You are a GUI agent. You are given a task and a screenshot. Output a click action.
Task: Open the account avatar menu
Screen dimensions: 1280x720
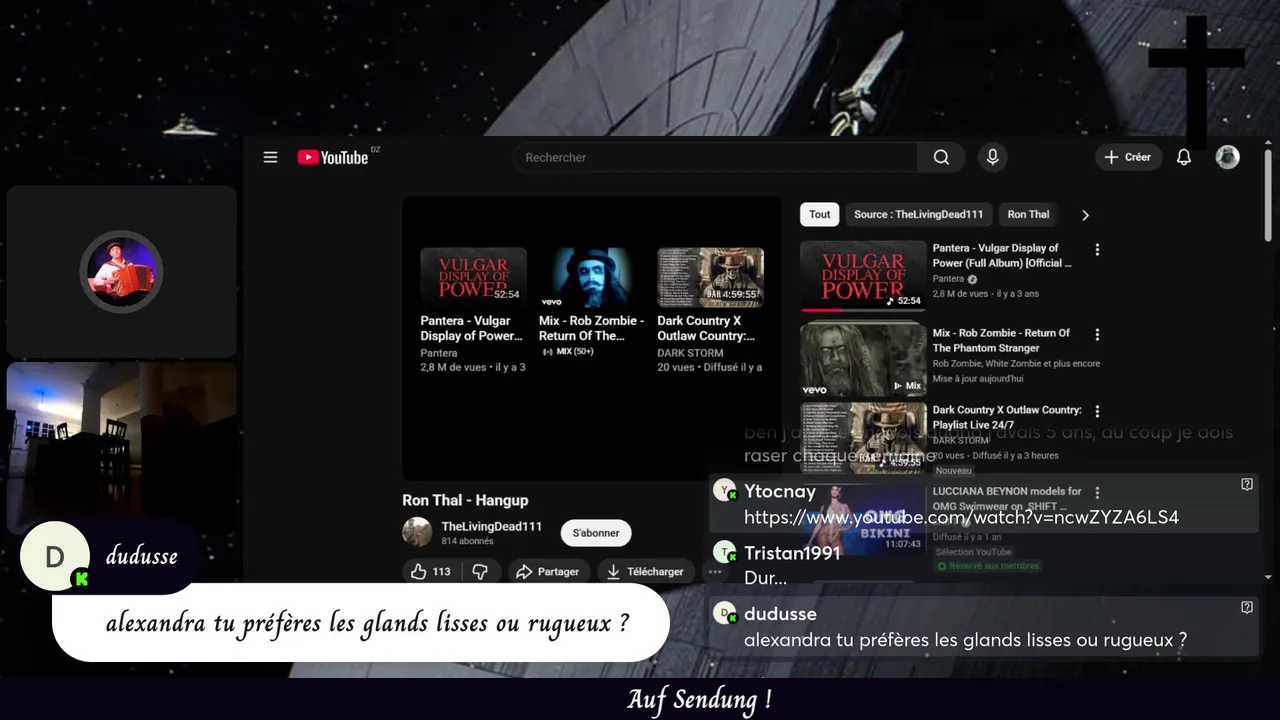(x=1227, y=157)
